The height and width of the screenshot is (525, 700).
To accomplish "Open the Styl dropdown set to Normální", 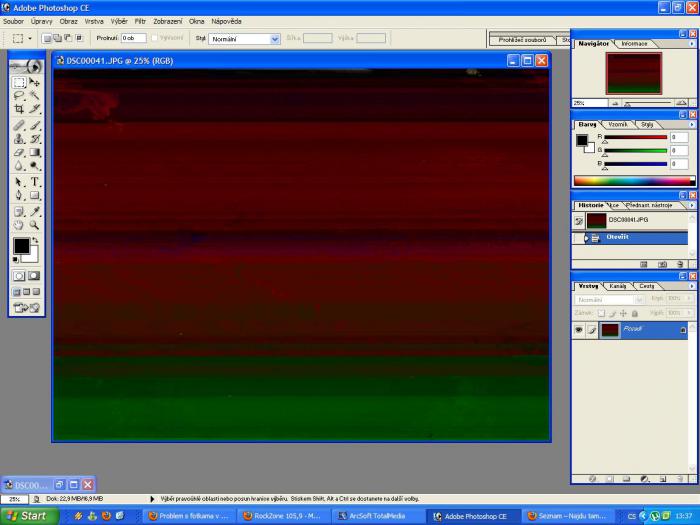I will click(245, 39).
